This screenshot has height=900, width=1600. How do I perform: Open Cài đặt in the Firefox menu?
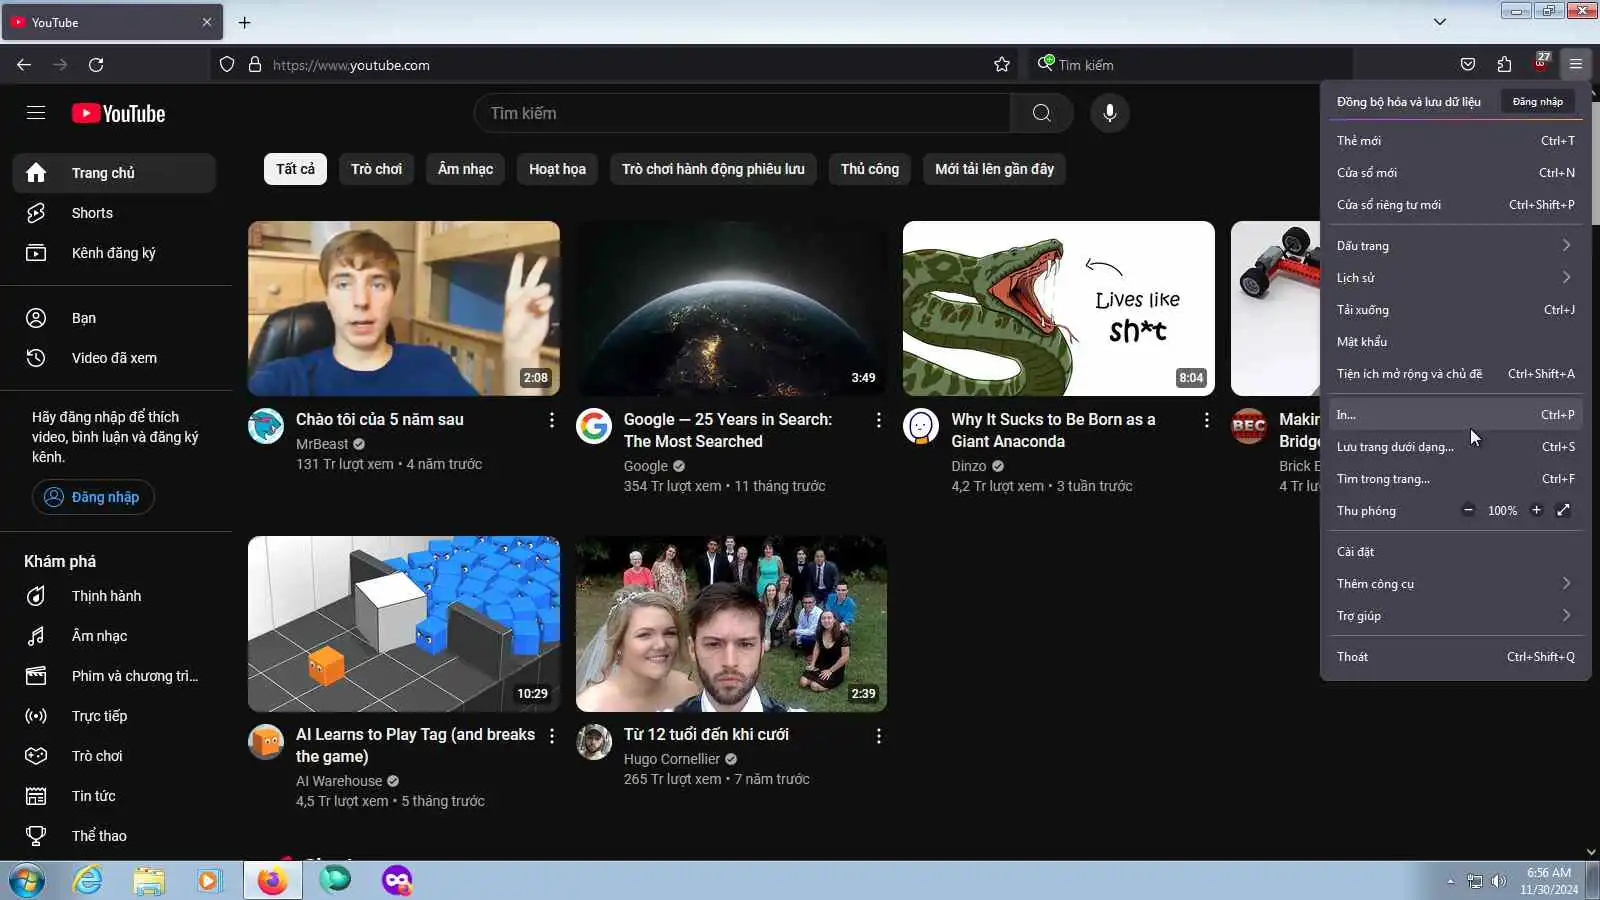1455,552
